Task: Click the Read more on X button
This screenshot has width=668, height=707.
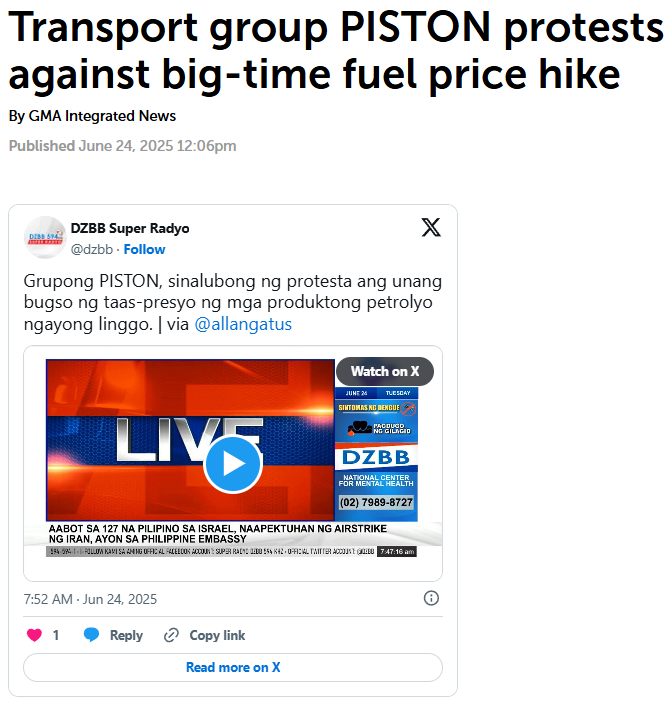Action: [233, 667]
